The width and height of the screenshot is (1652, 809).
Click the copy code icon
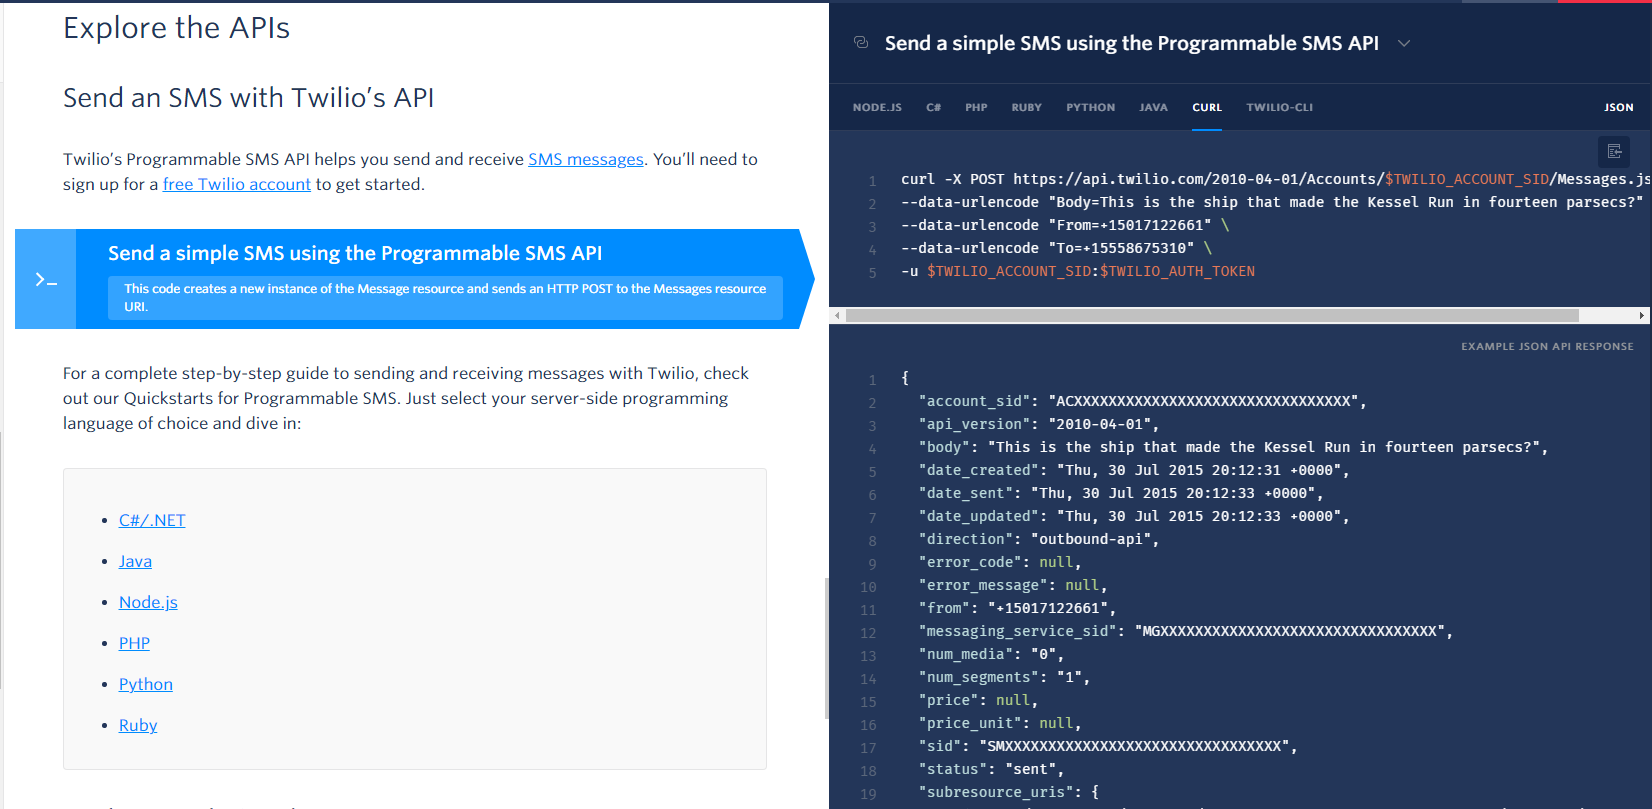pos(1614,151)
